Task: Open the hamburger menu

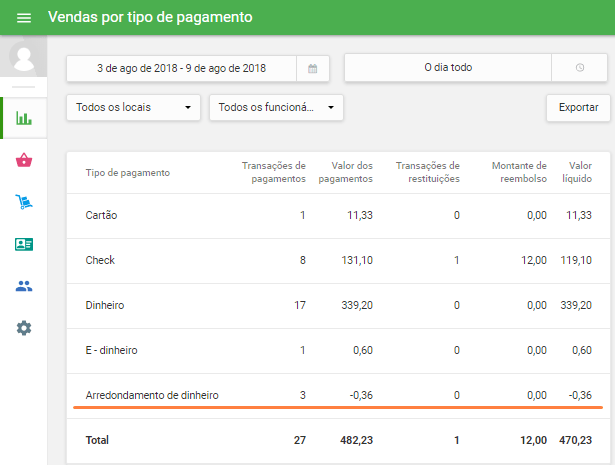Action: 24,18
